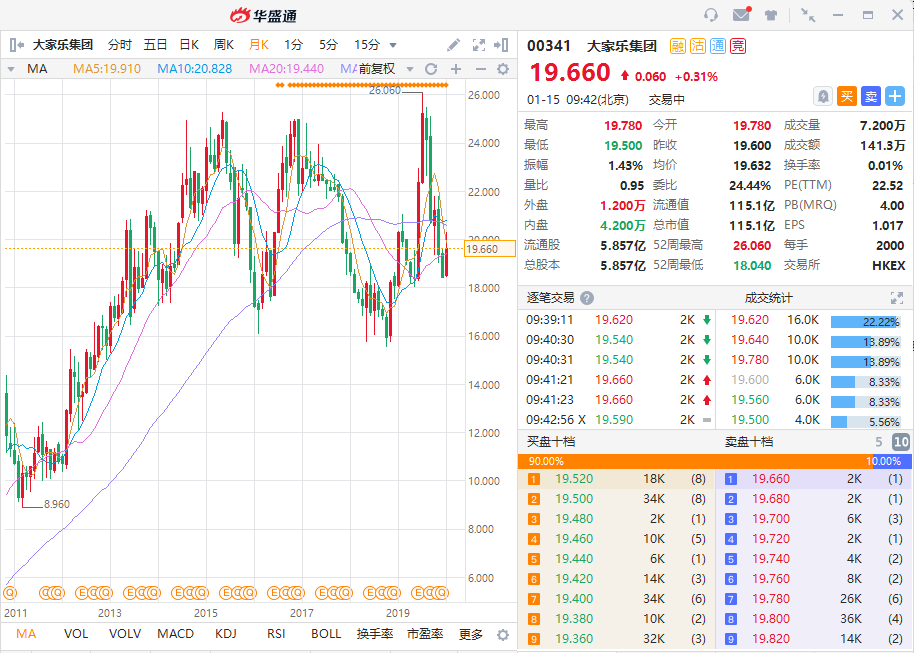The height and width of the screenshot is (653, 914).
Task: Switch to 1分 chart tab
Action: point(294,45)
